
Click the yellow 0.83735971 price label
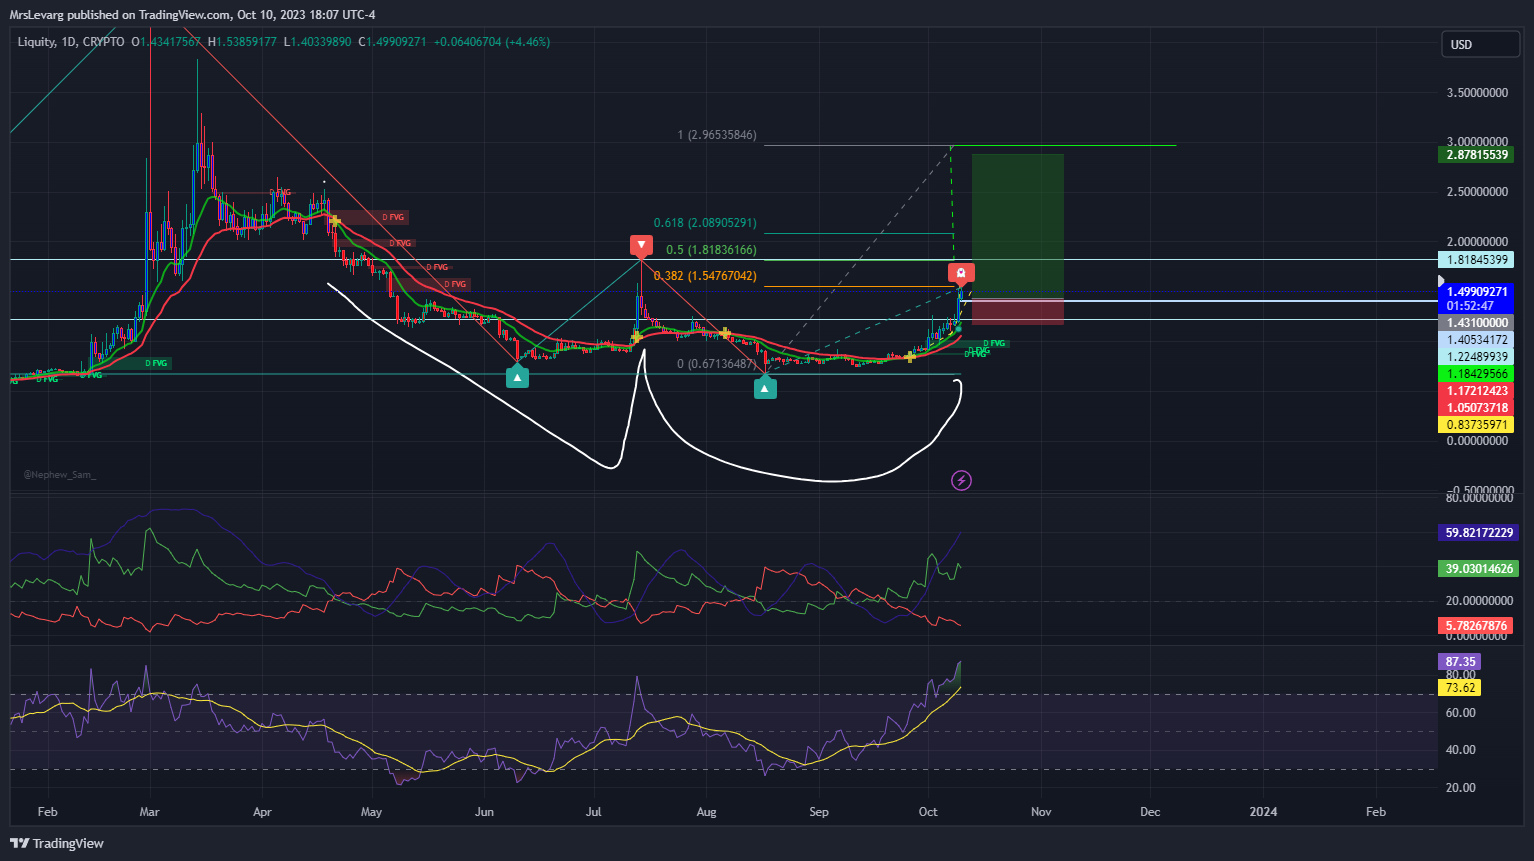pos(1476,425)
